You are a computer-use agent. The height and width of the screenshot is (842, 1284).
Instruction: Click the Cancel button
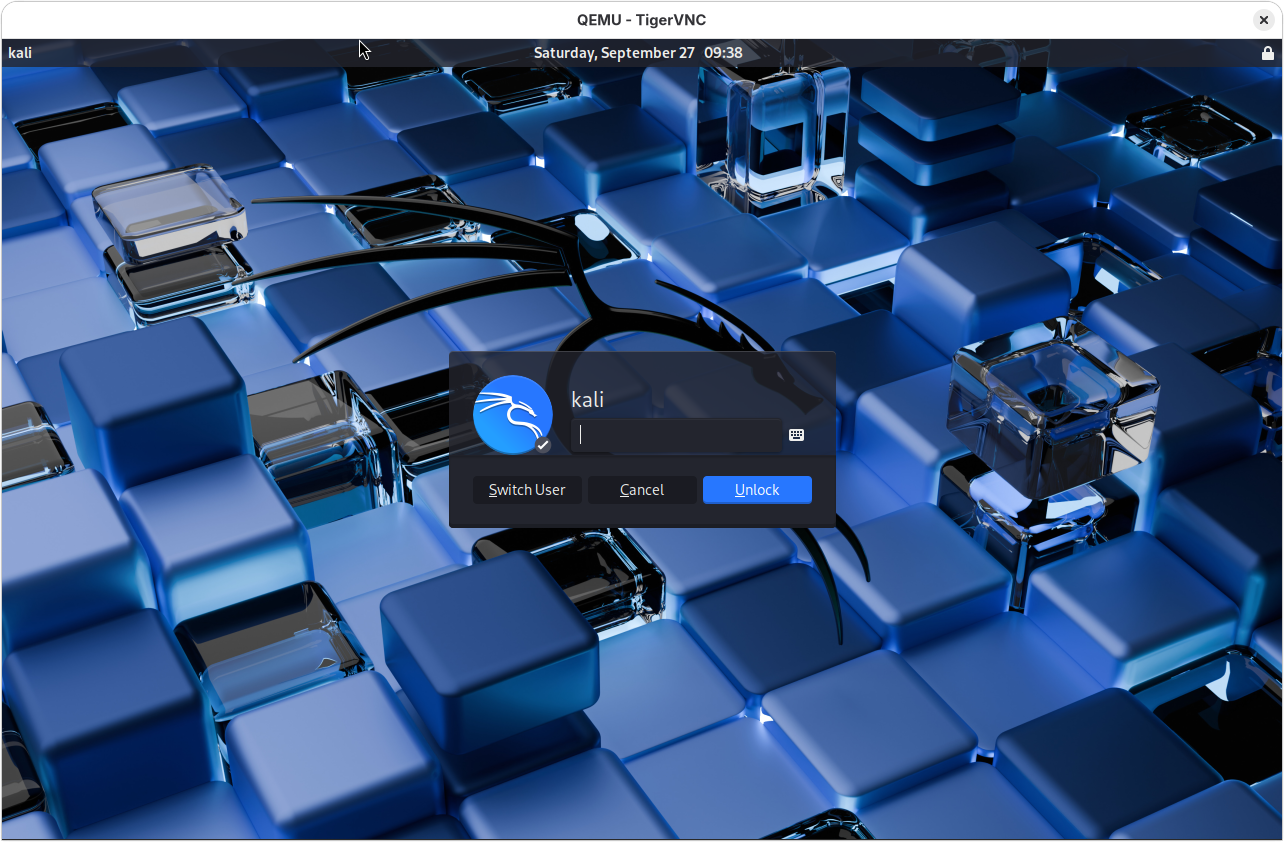pos(641,489)
